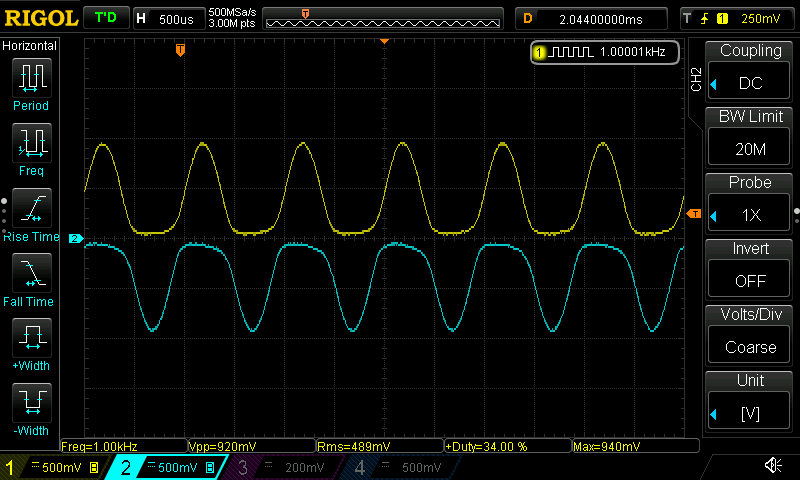Click the 1.00001kHz counter value

click(633, 52)
